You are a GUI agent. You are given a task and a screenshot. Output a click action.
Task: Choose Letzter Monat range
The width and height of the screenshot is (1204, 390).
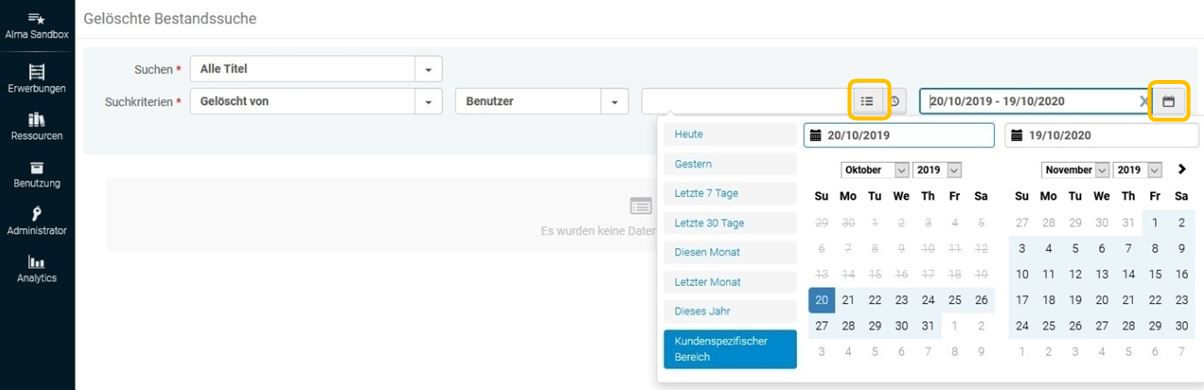(x=730, y=282)
